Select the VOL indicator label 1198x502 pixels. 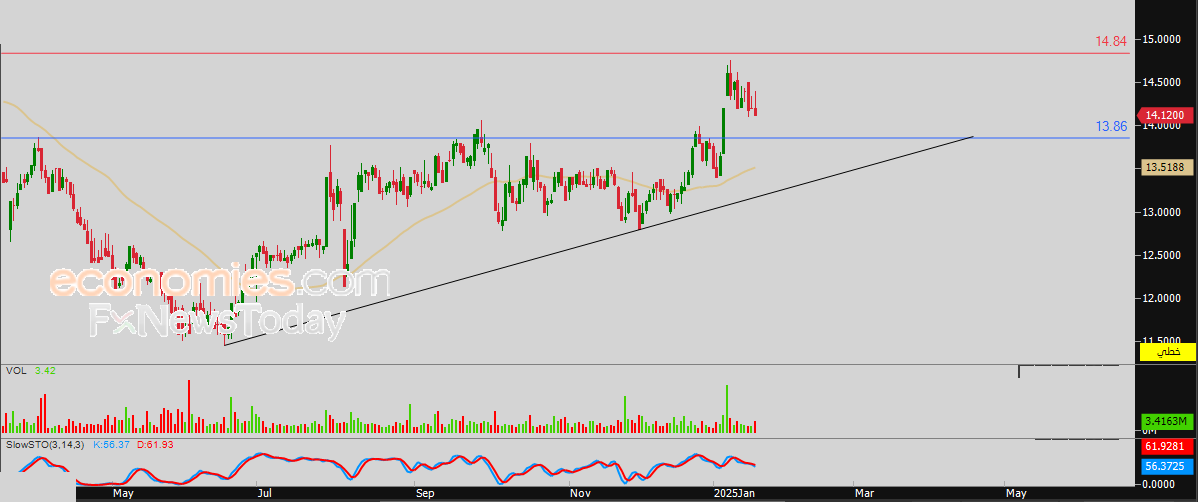pyautogui.click(x=15, y=371)
